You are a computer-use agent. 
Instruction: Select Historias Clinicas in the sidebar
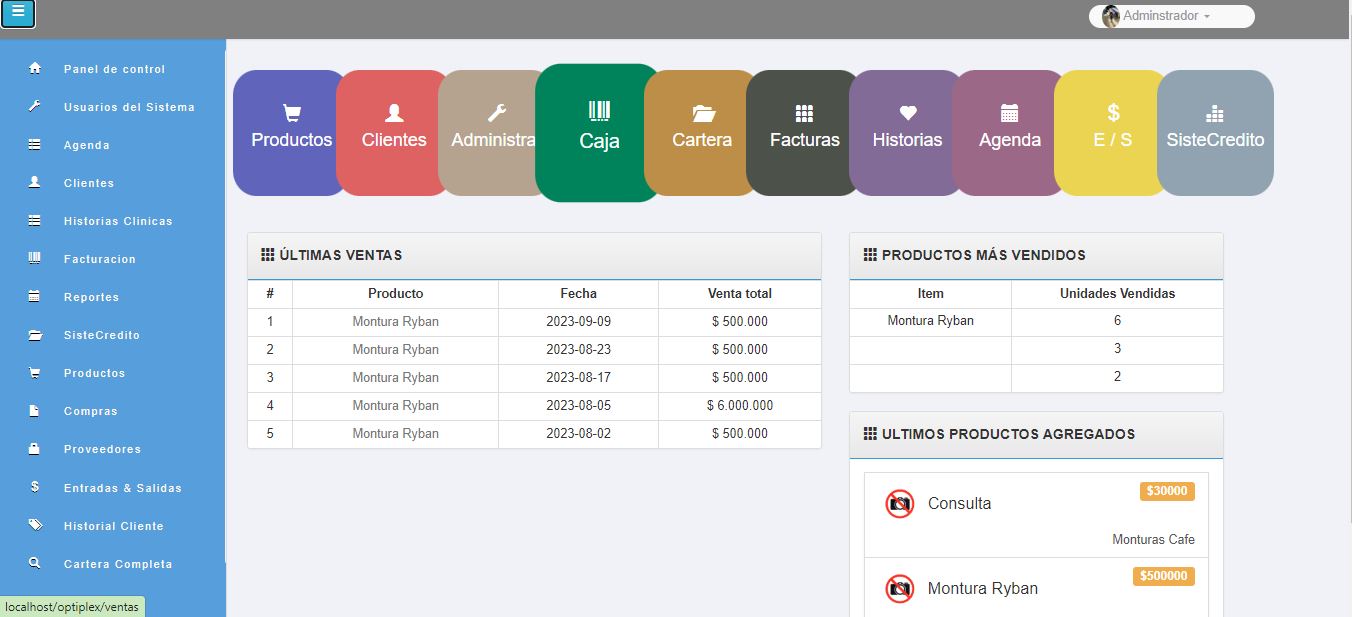click(x=118, y=221)
